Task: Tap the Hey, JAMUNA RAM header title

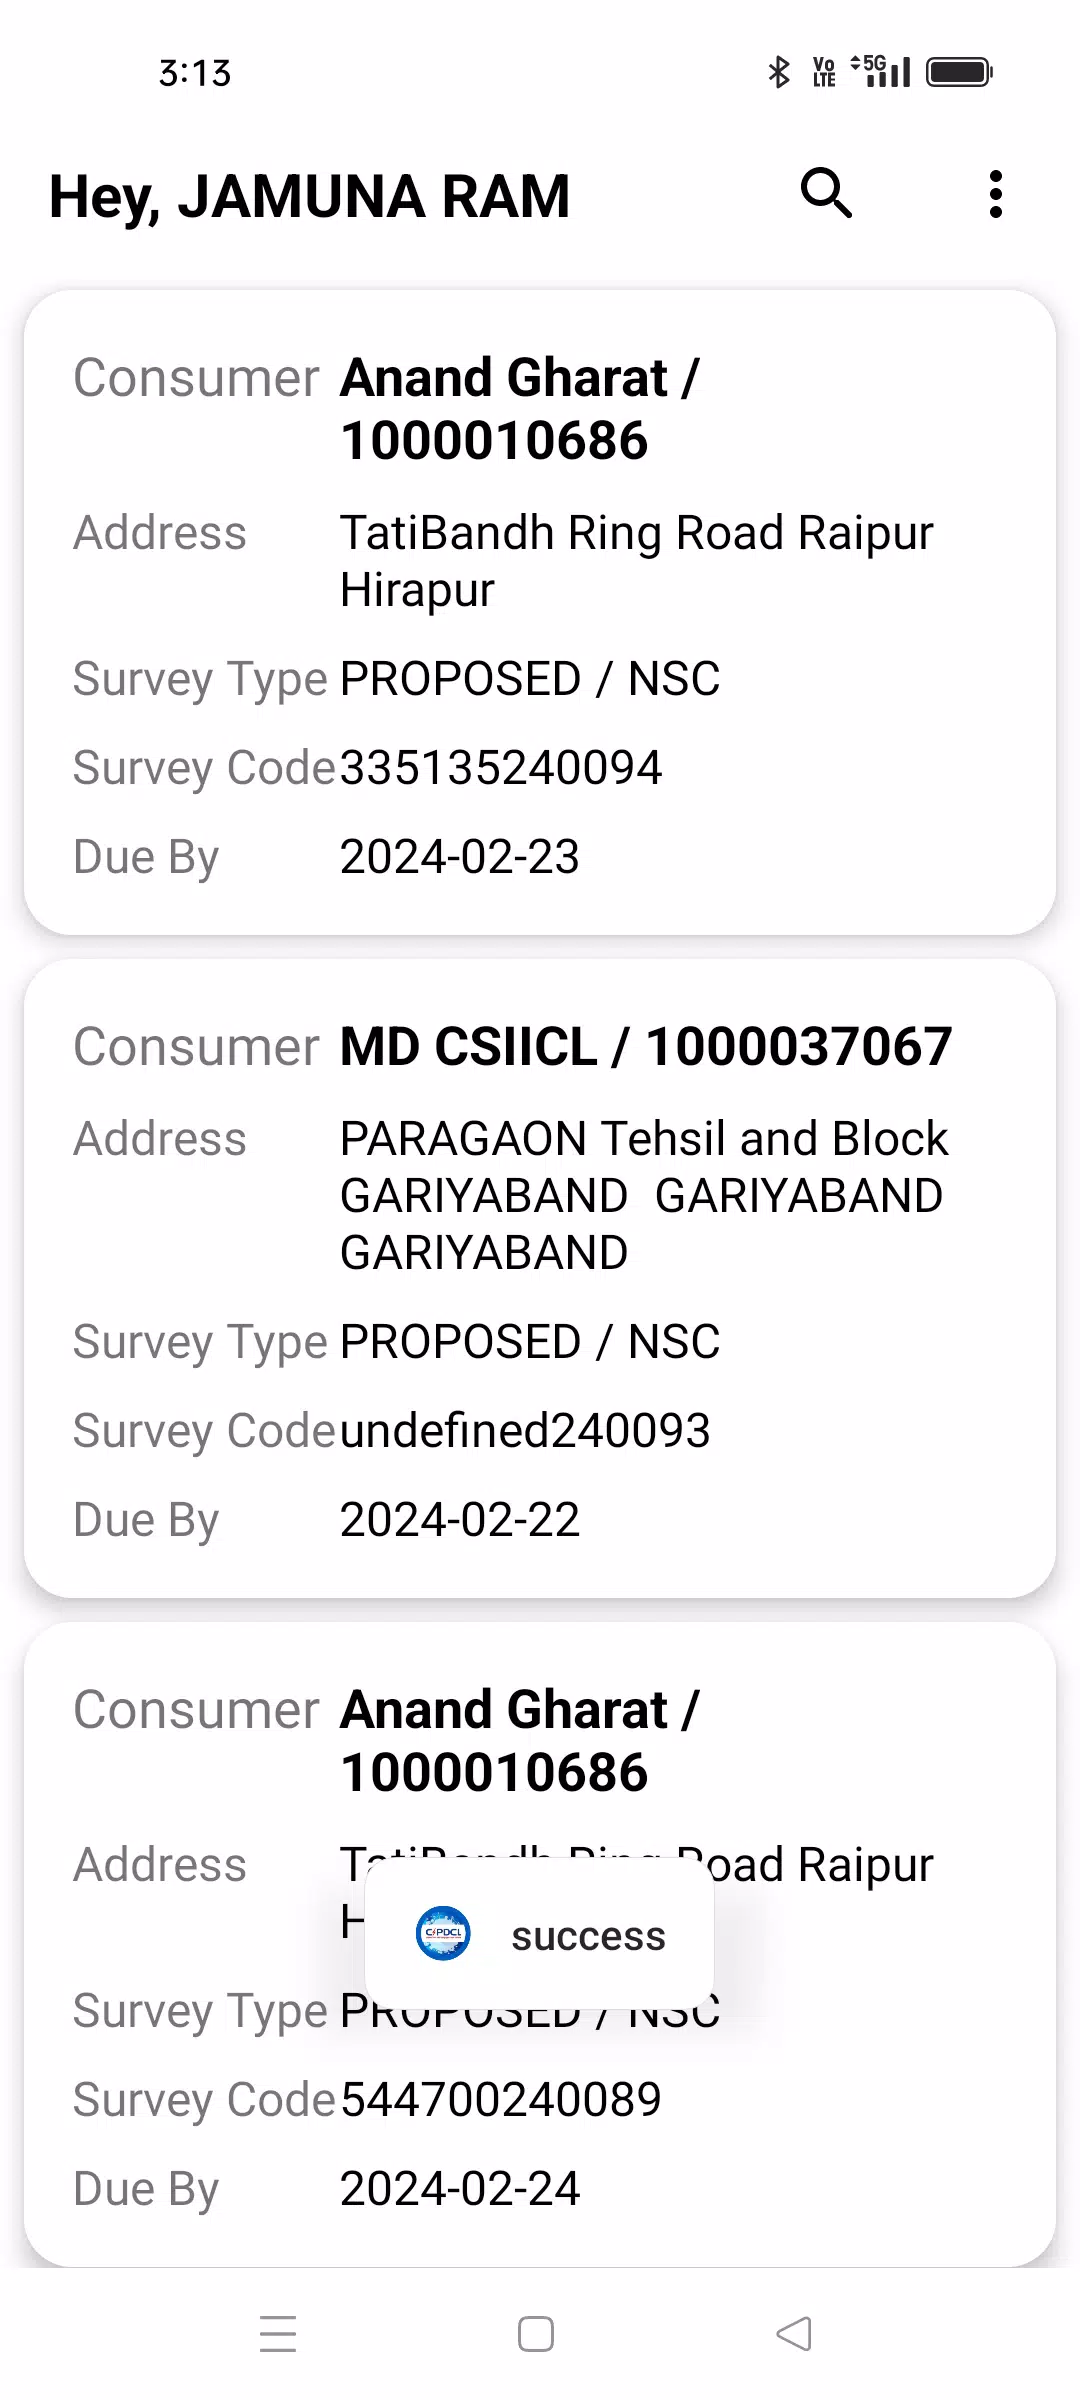Action: pyautogui.click(x=309, y=196)
